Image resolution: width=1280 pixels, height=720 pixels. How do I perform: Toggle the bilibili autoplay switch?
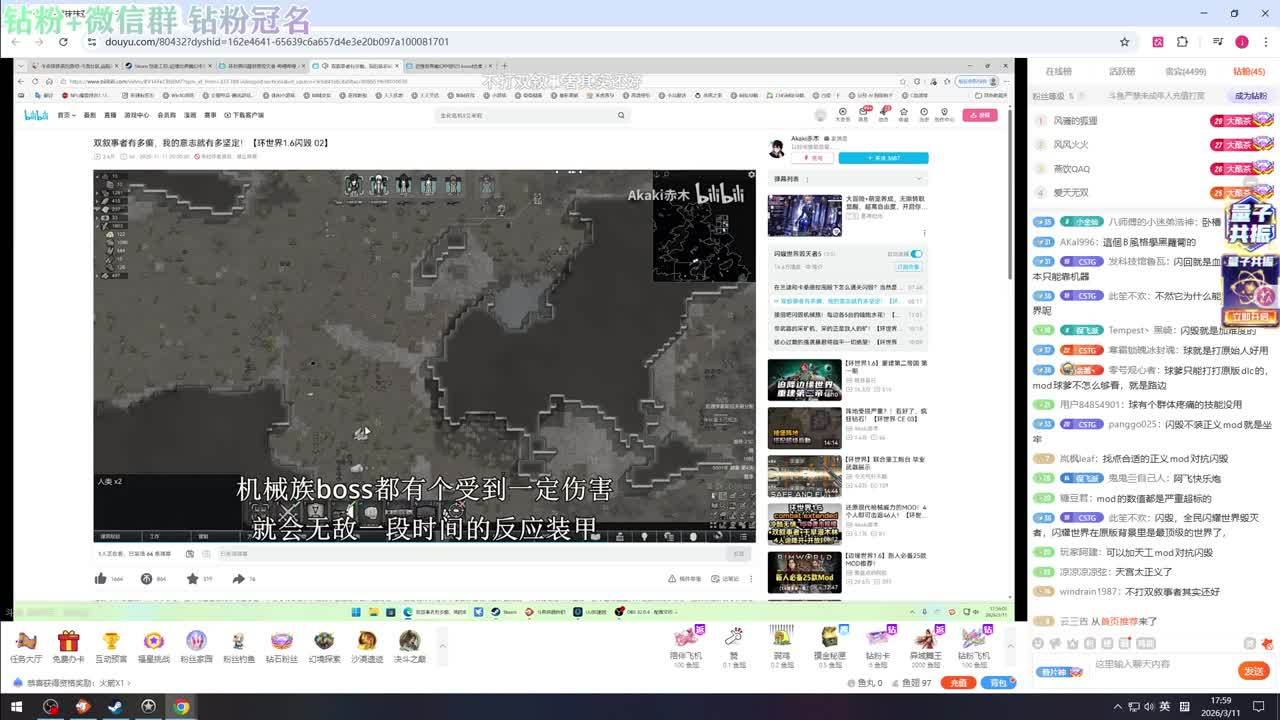tap(916, 254)
